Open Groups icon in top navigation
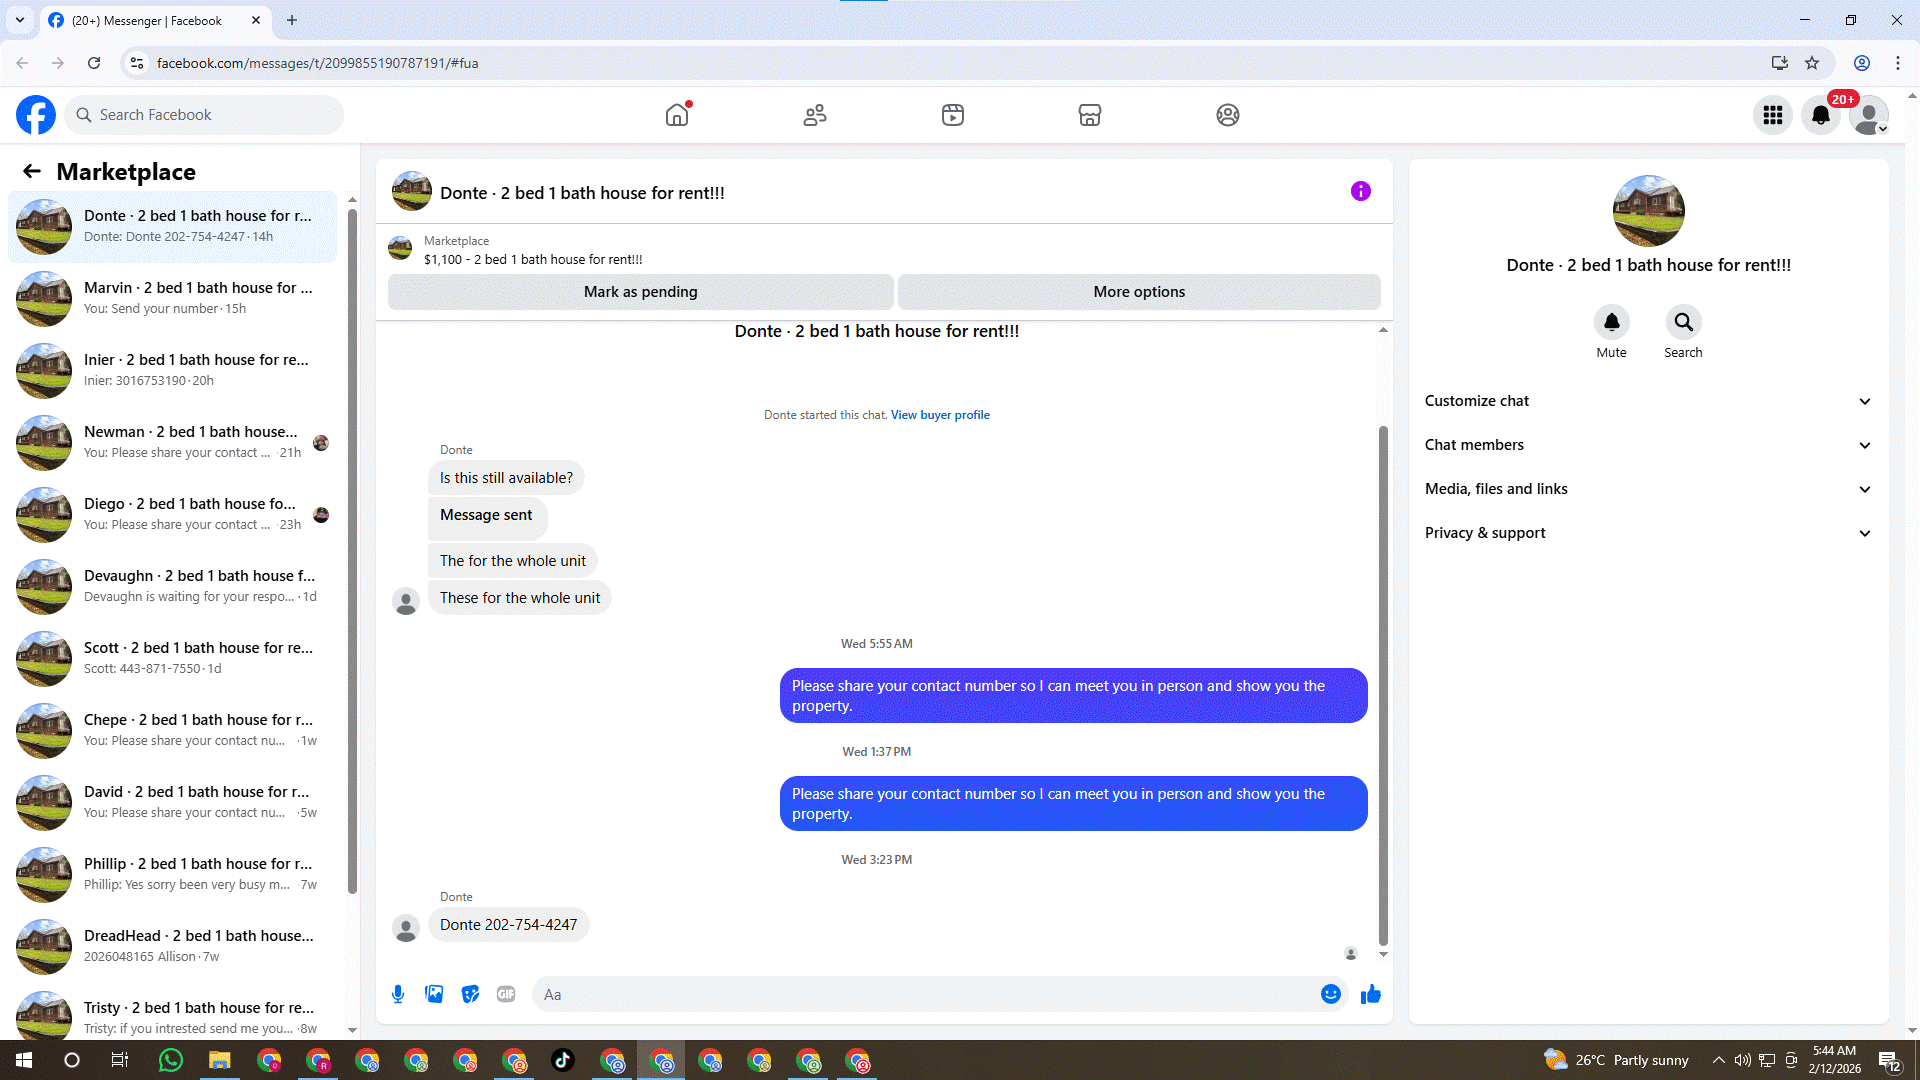The height and width of the screenshot is (1080, 1920). pyautogui.click(x=1228, y=115)
